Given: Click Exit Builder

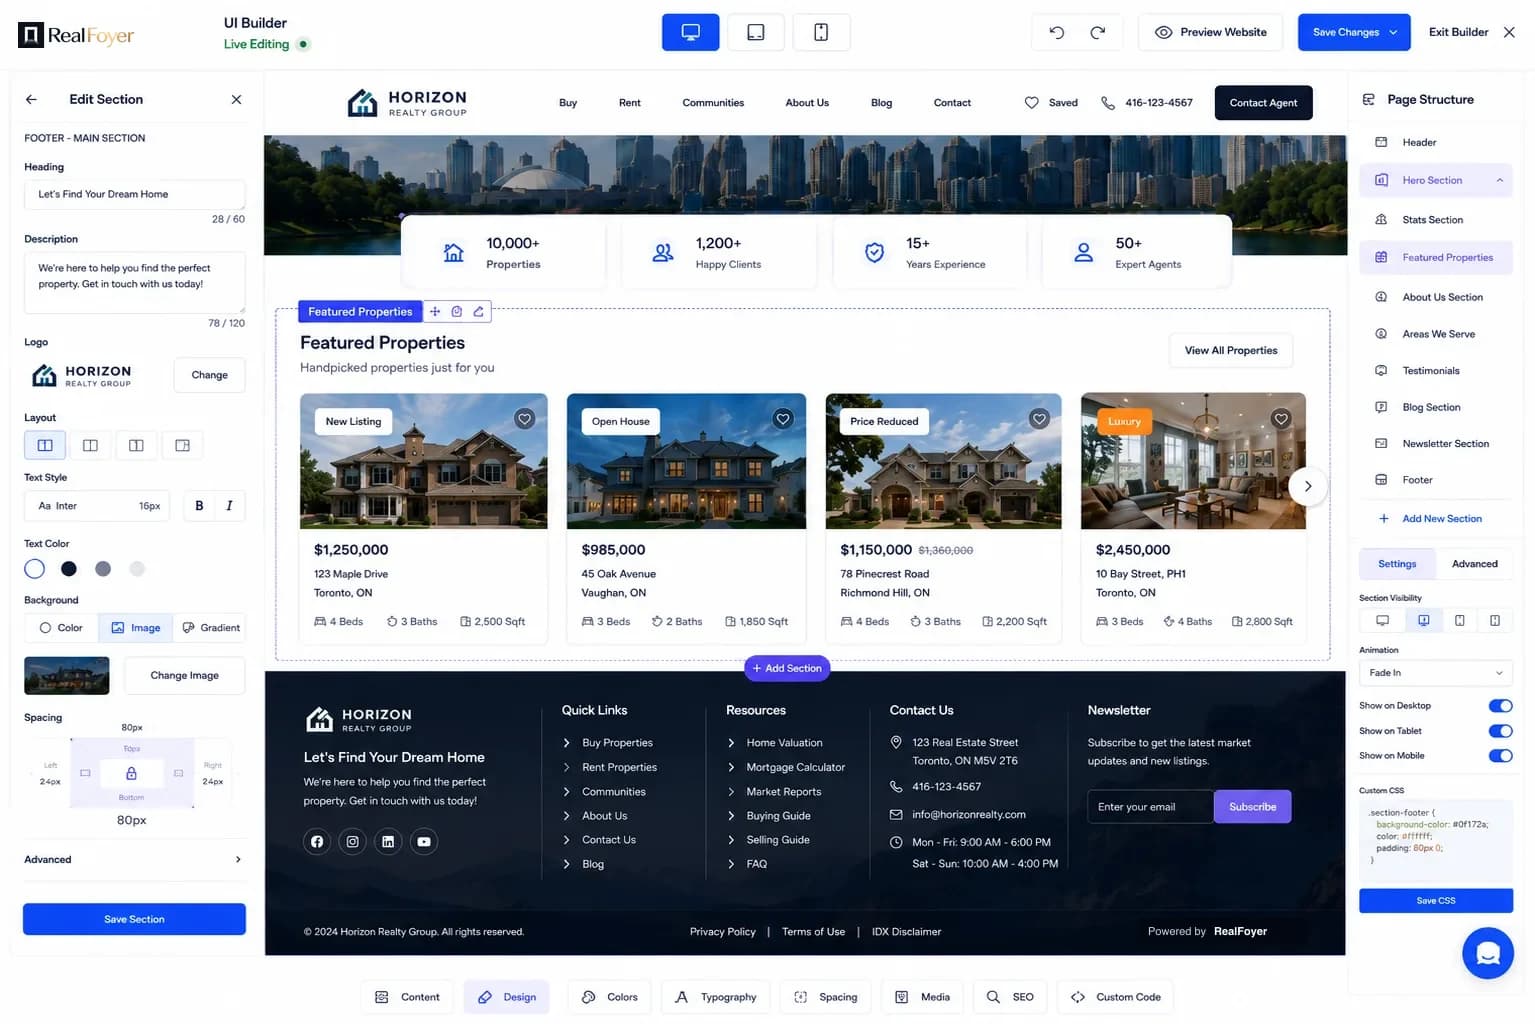Looking at the screenshot, I should click(1472, 32).
